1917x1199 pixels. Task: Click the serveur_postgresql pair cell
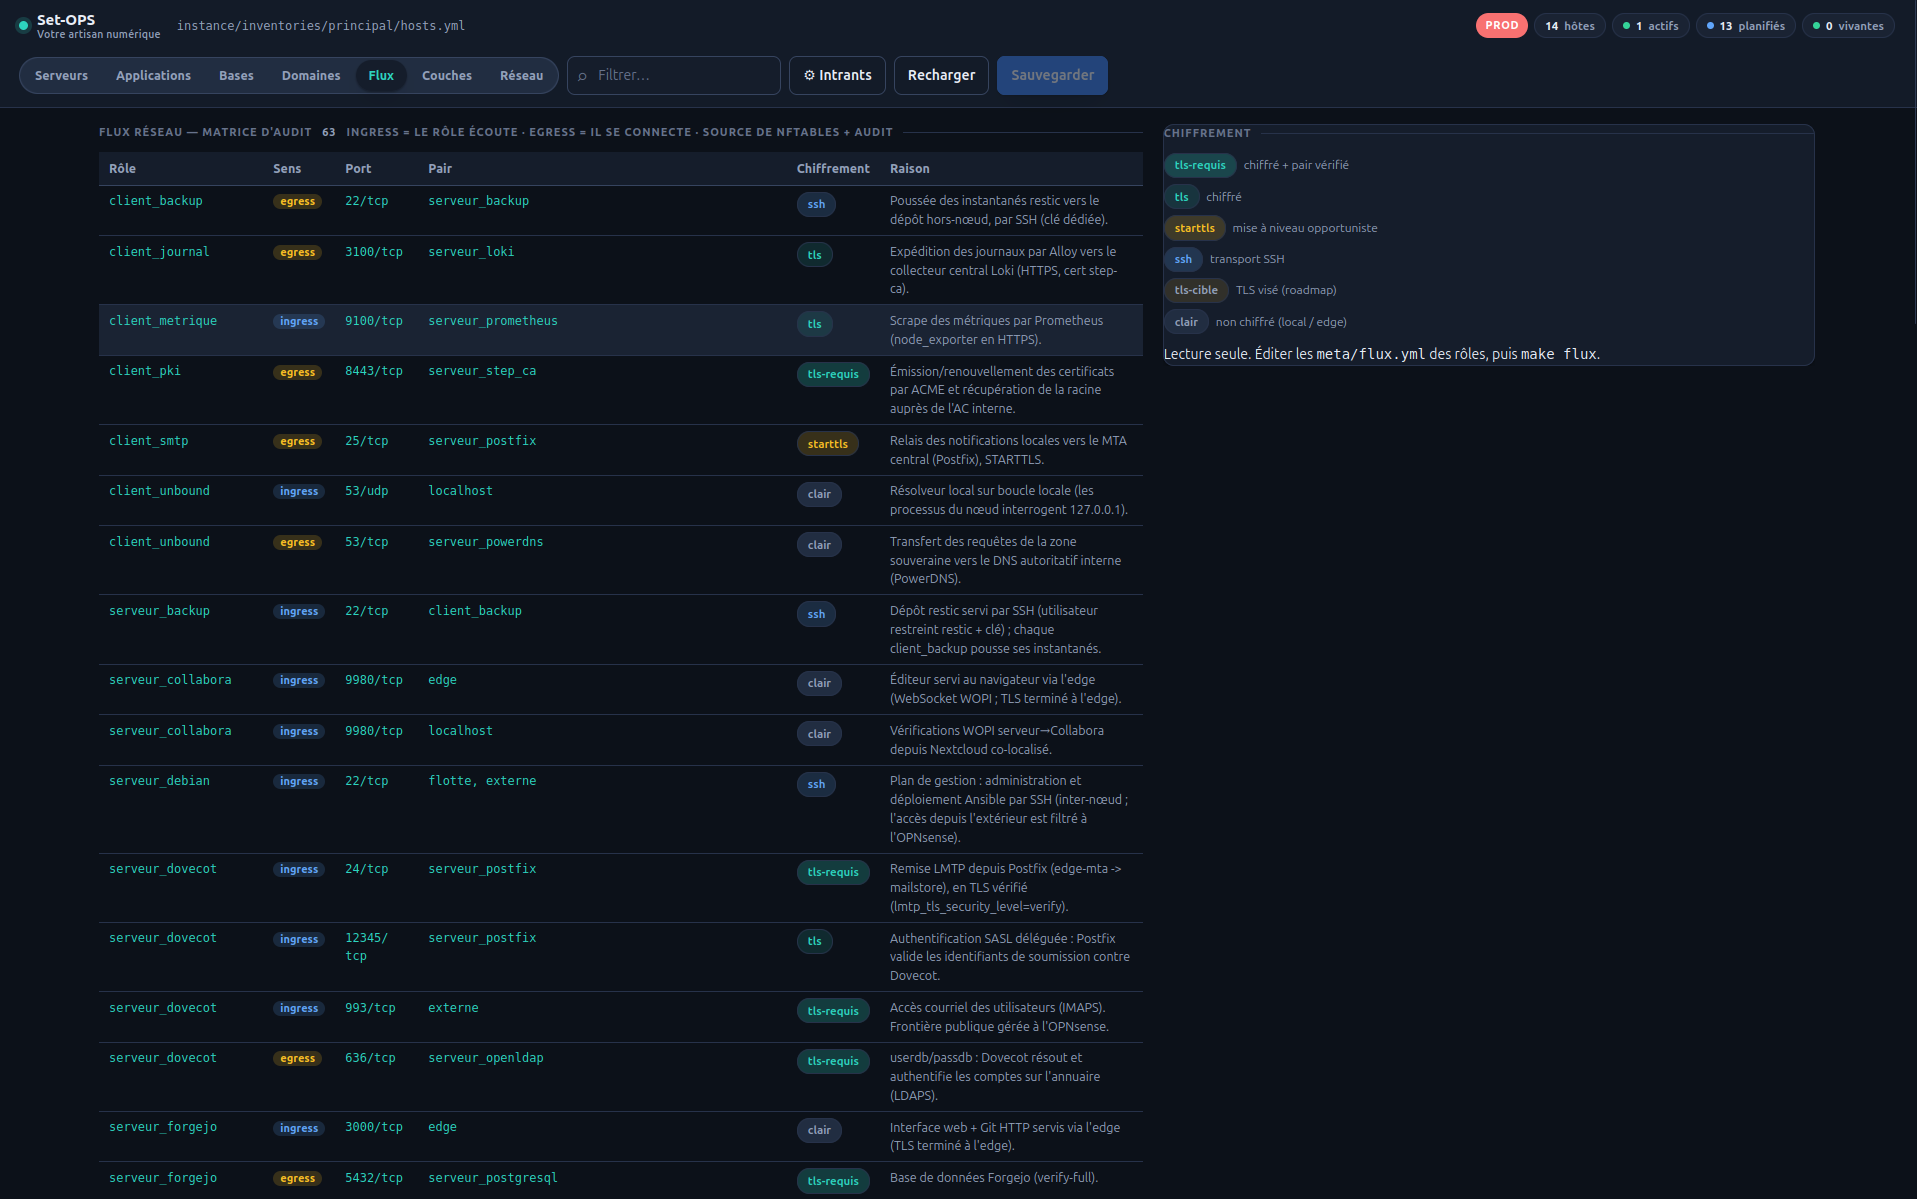[493, 1178]
